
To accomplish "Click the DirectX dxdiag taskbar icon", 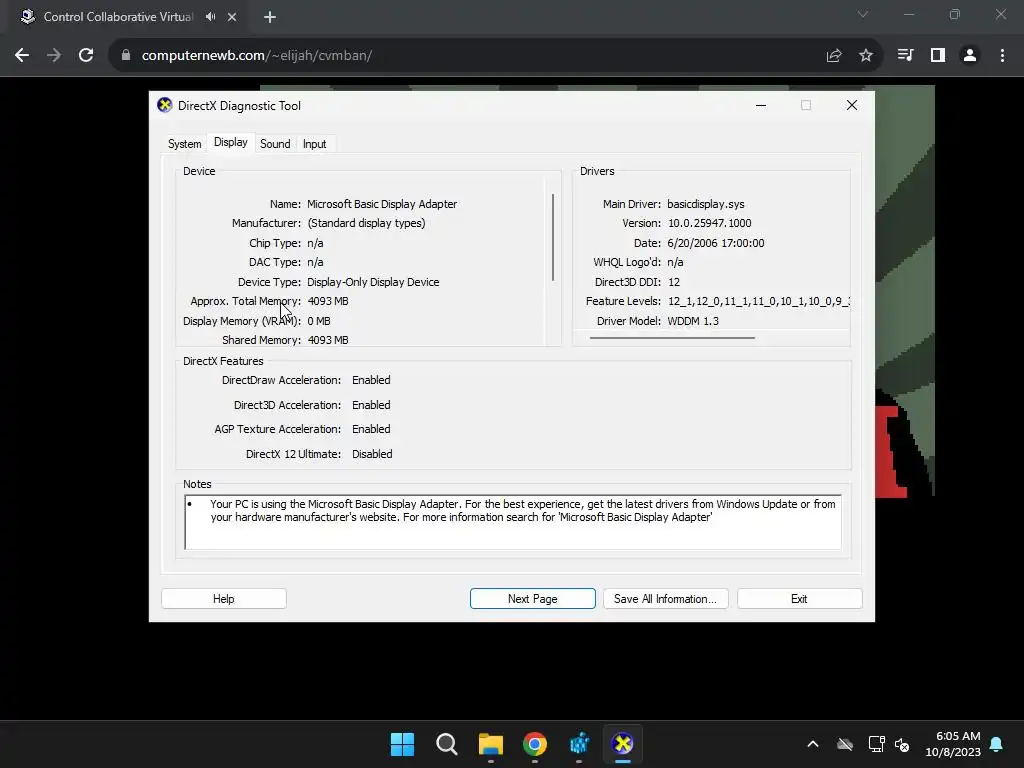I will click(622, 744).
